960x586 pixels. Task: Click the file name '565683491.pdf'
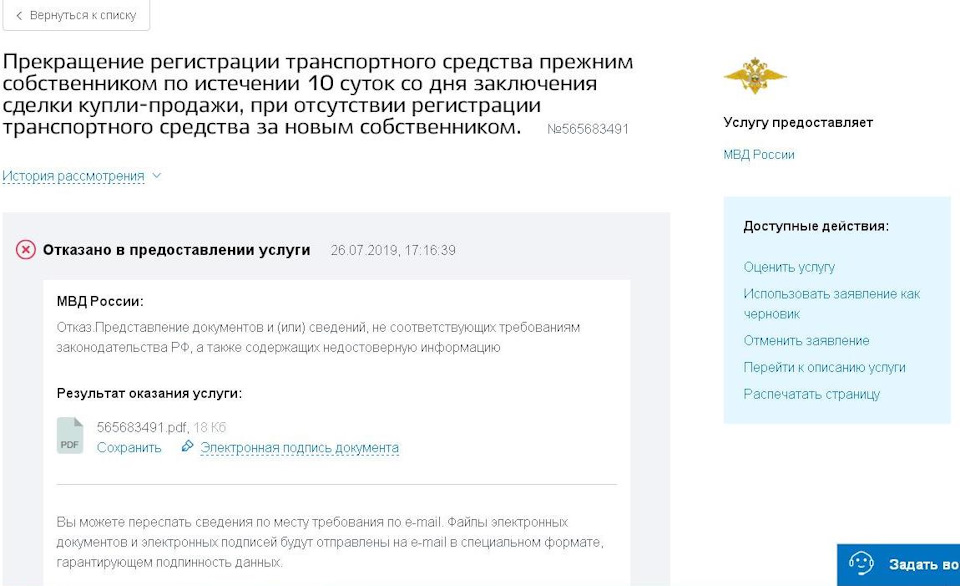pyautogui.click(x=142, y=427)
